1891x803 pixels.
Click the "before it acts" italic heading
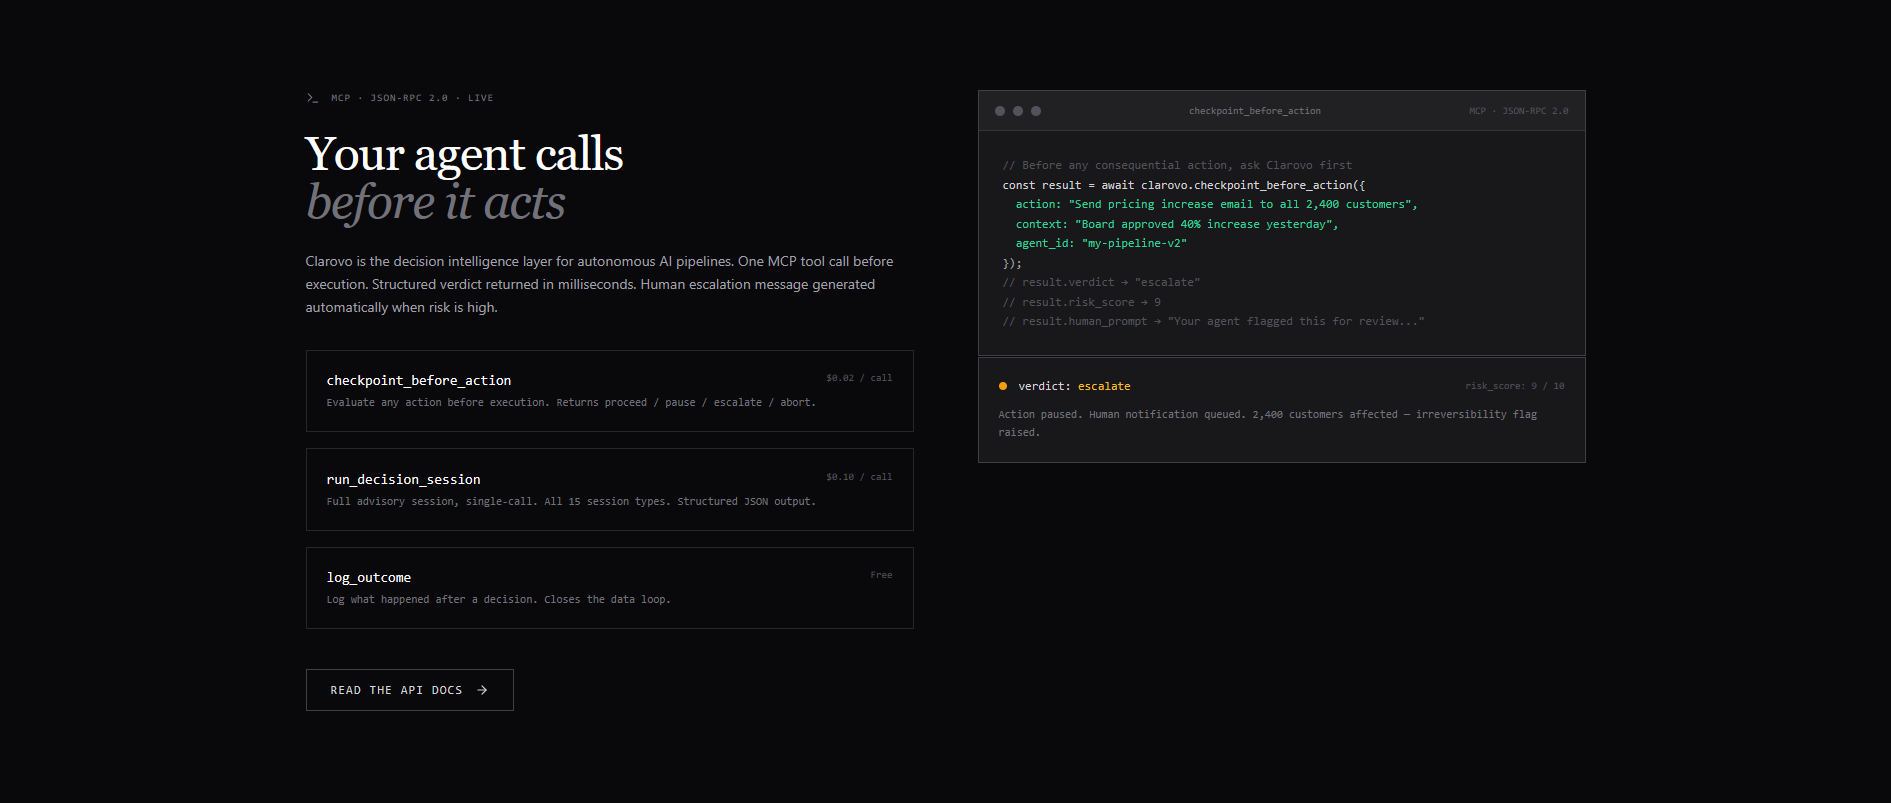pos(436,203)
